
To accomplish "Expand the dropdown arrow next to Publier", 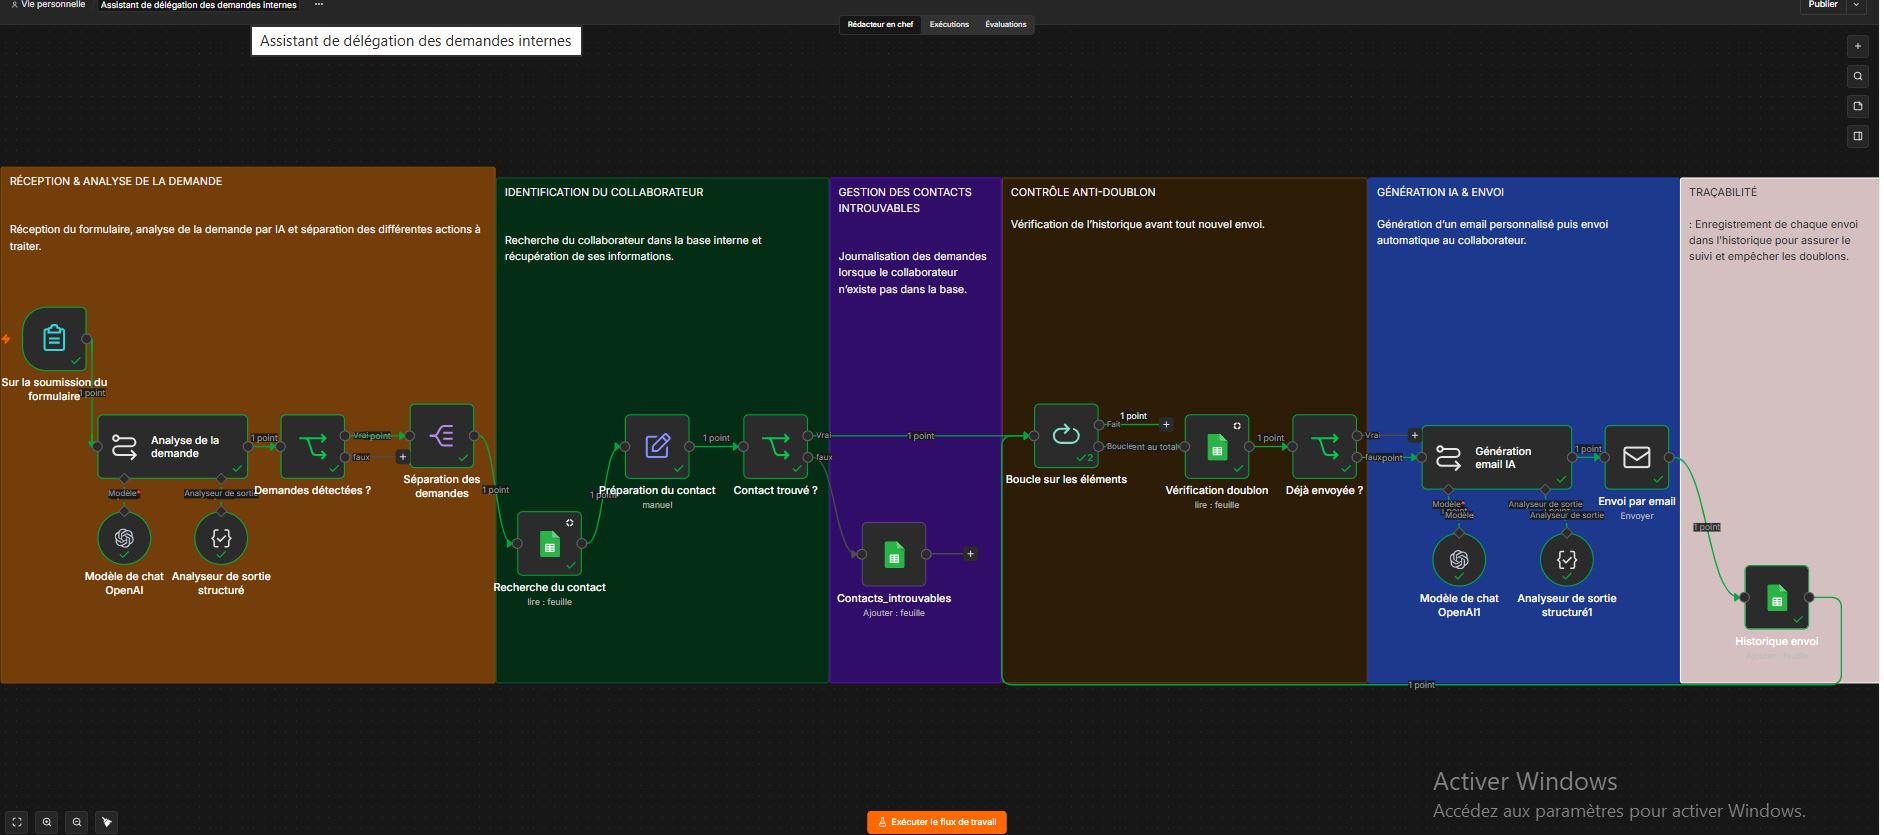I will point(1857,5).
